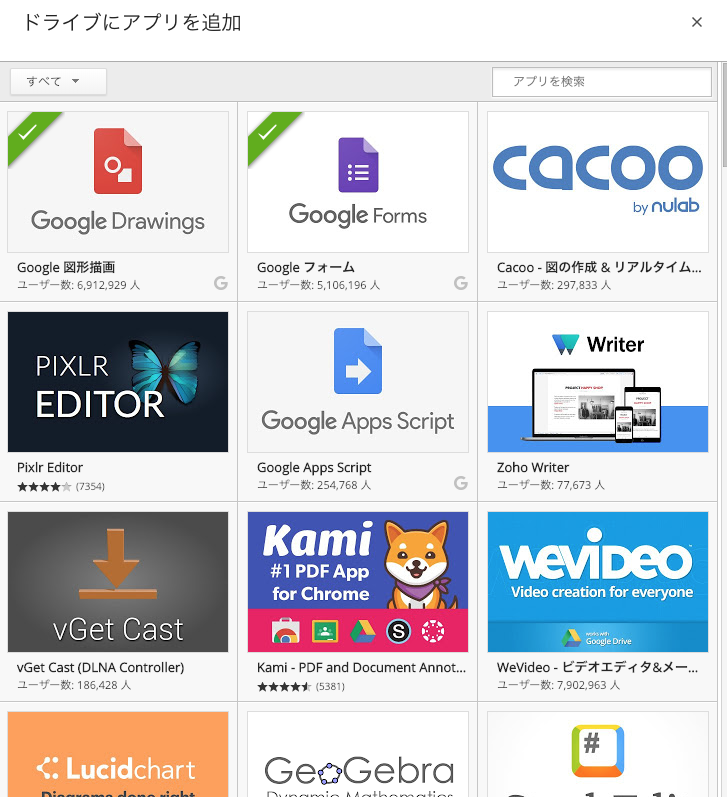Open the Kami PDF App thumbnail
This screenshot has height=797, width=727.
pos(358,582)
